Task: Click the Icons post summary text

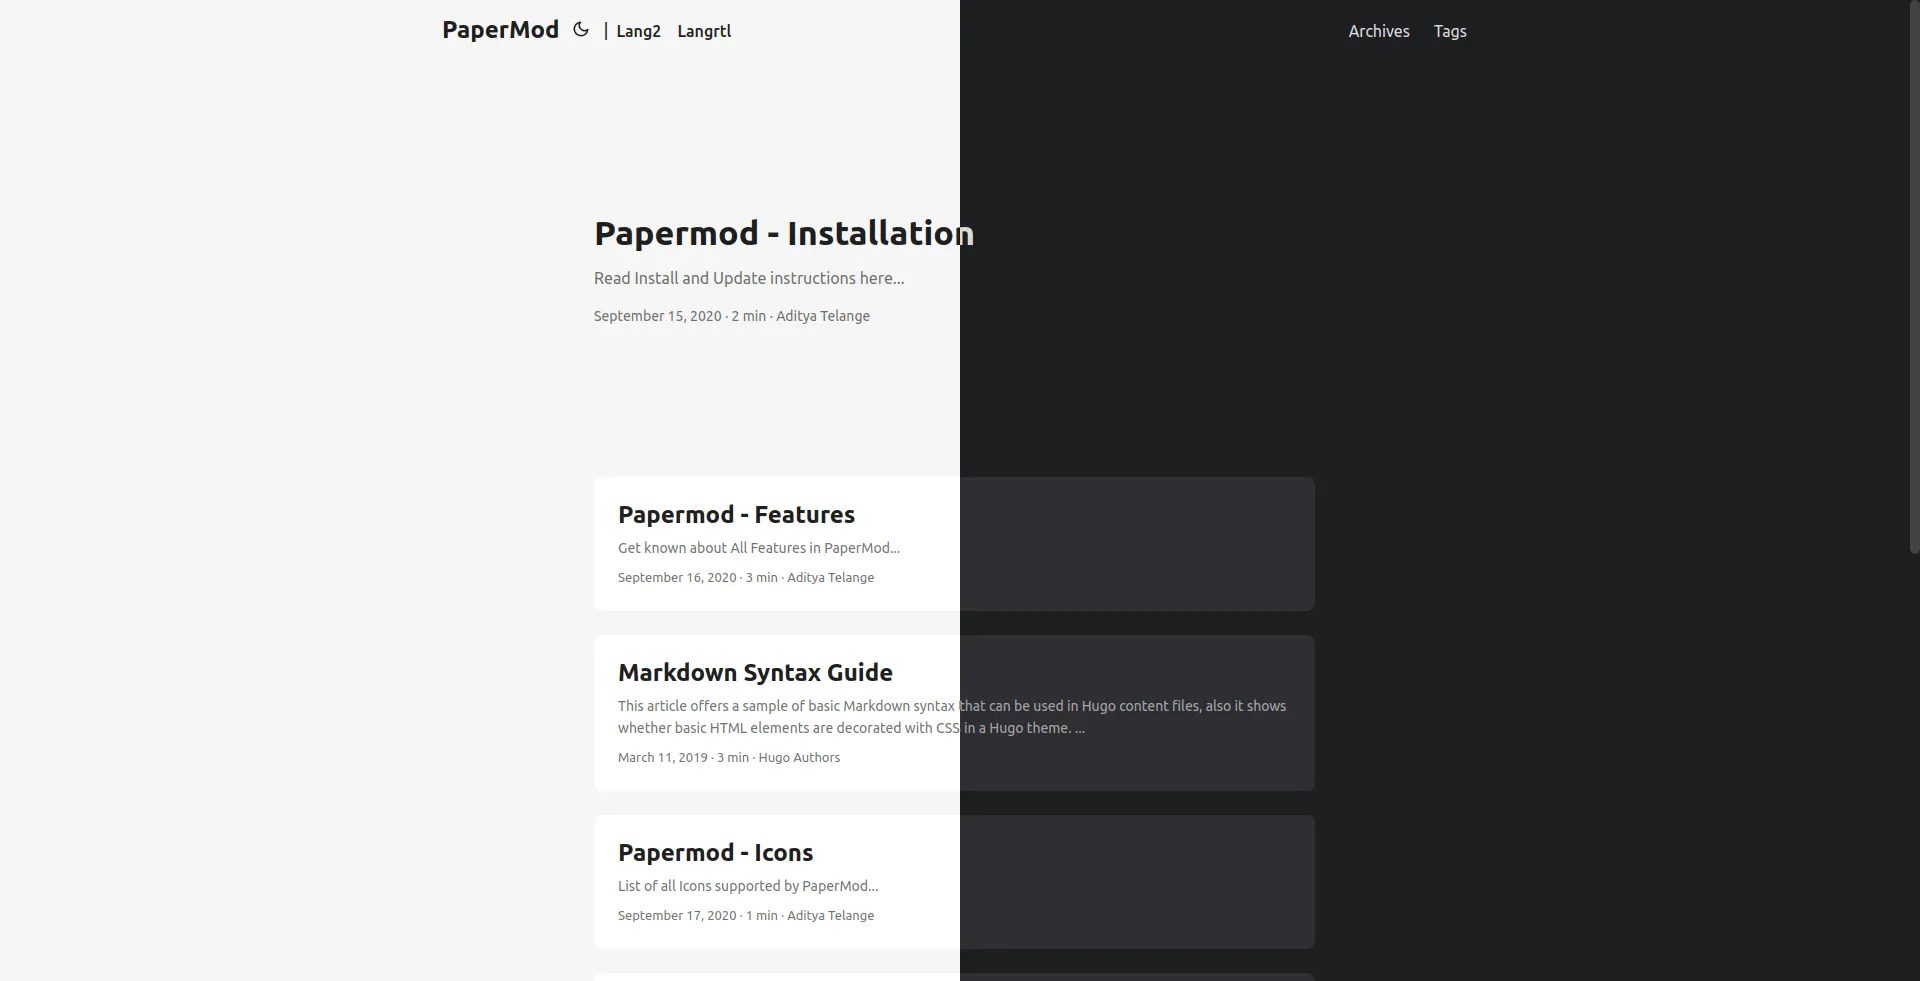Action: [747, 886]
